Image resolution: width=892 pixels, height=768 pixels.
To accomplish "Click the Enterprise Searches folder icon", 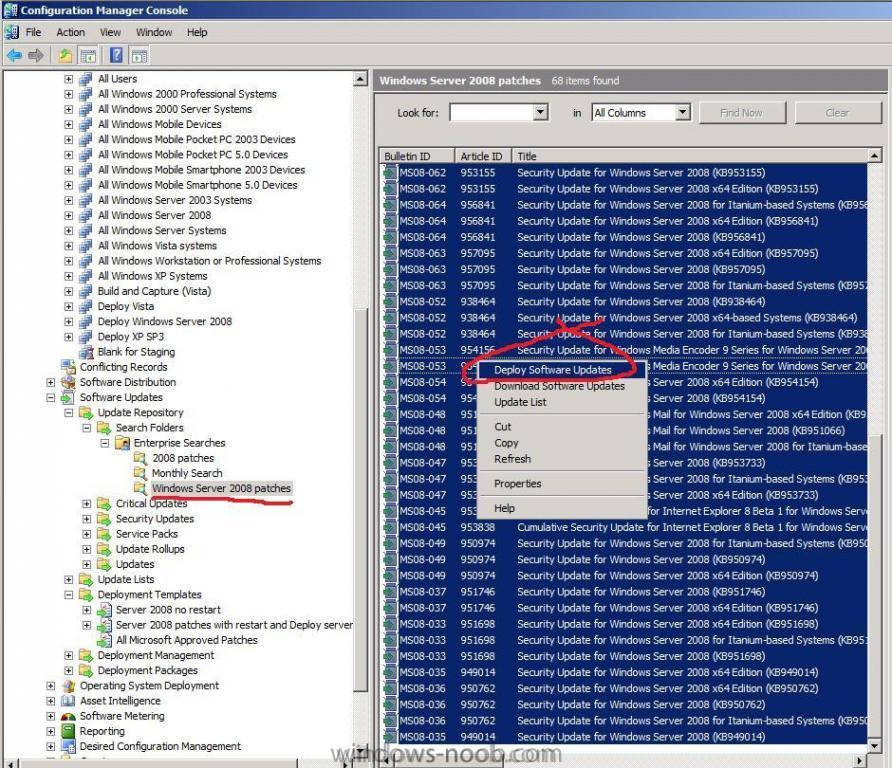I will coord(122,443).
